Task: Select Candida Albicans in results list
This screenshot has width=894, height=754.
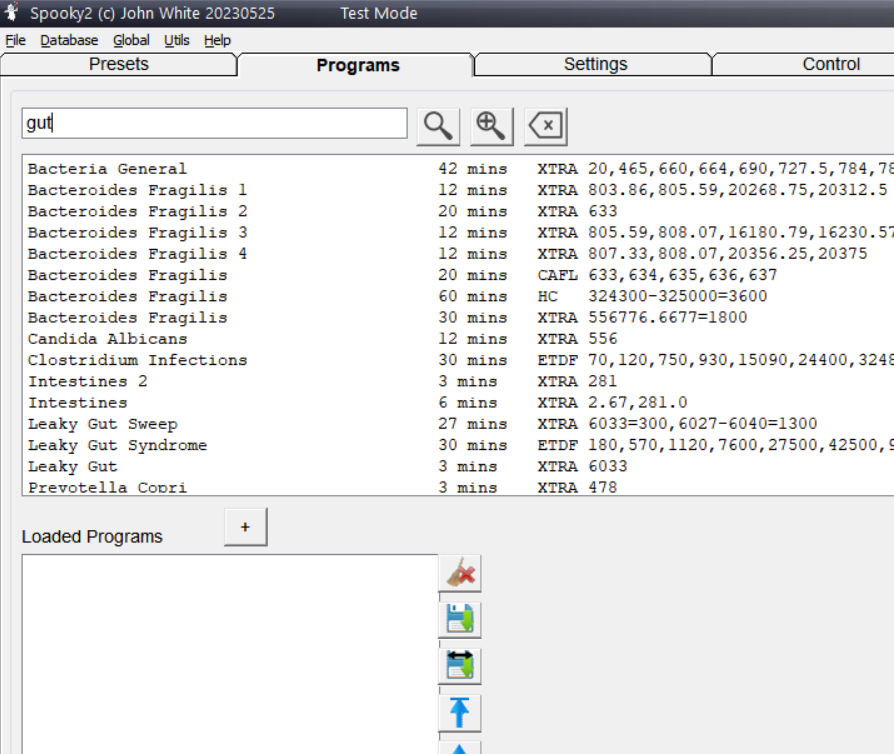Action: coord(107,339)
